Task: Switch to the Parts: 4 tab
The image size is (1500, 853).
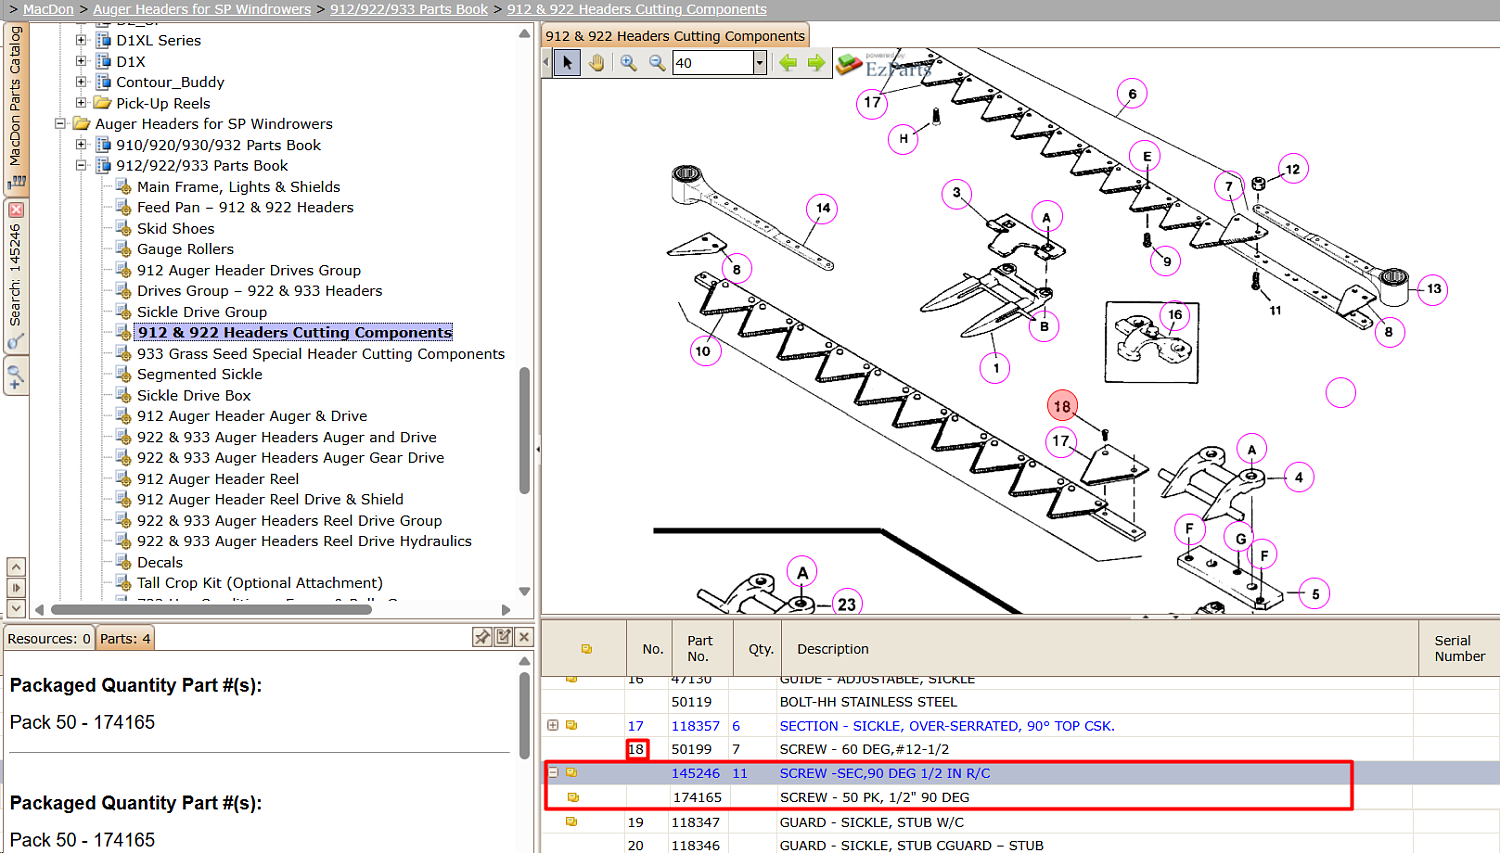Action: pyautogui.click(x=125, y=639)
